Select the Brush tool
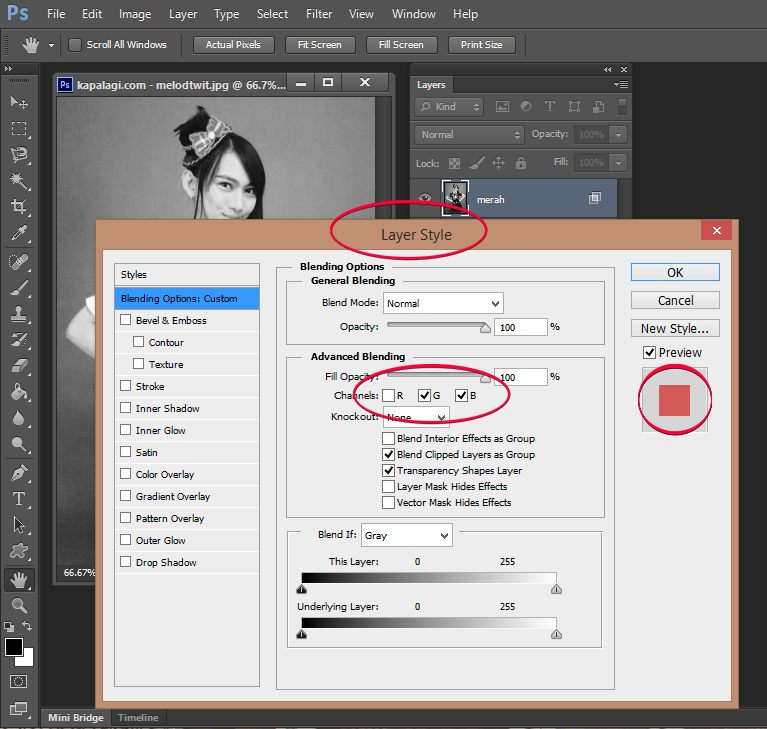 [x=19, y=288]
